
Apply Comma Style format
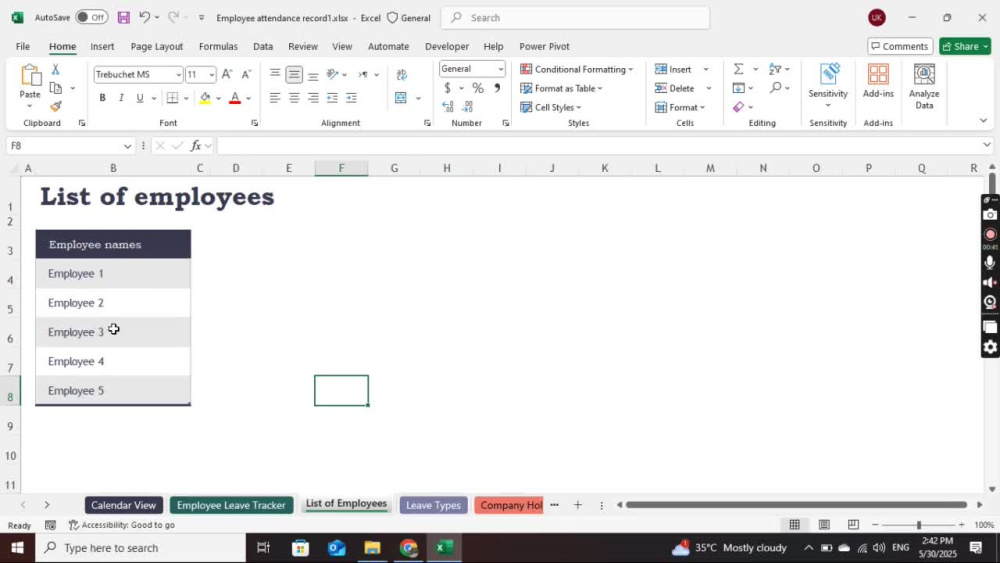pyautogui.click(x=497, y=88)
